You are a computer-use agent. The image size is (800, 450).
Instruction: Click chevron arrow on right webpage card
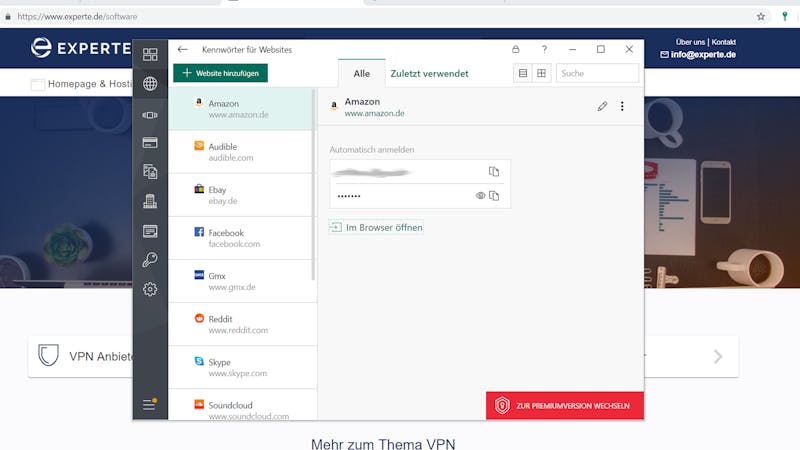pos(718,356)
